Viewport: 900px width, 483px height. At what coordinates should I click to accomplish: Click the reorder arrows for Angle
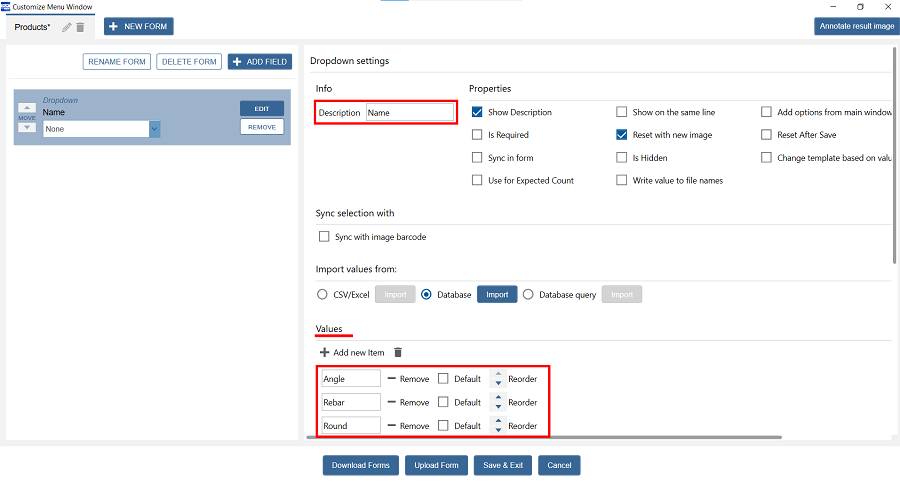(x=497, y=379)
